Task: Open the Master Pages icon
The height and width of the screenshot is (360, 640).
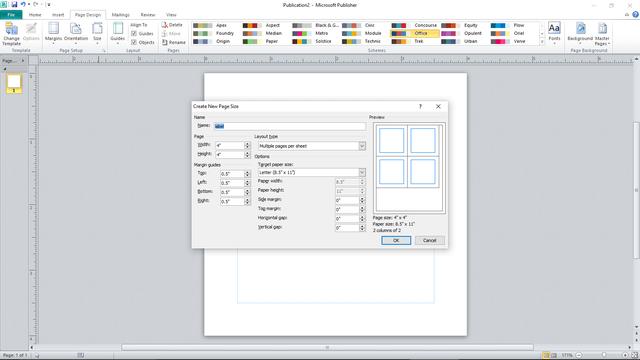Action: 602,34
